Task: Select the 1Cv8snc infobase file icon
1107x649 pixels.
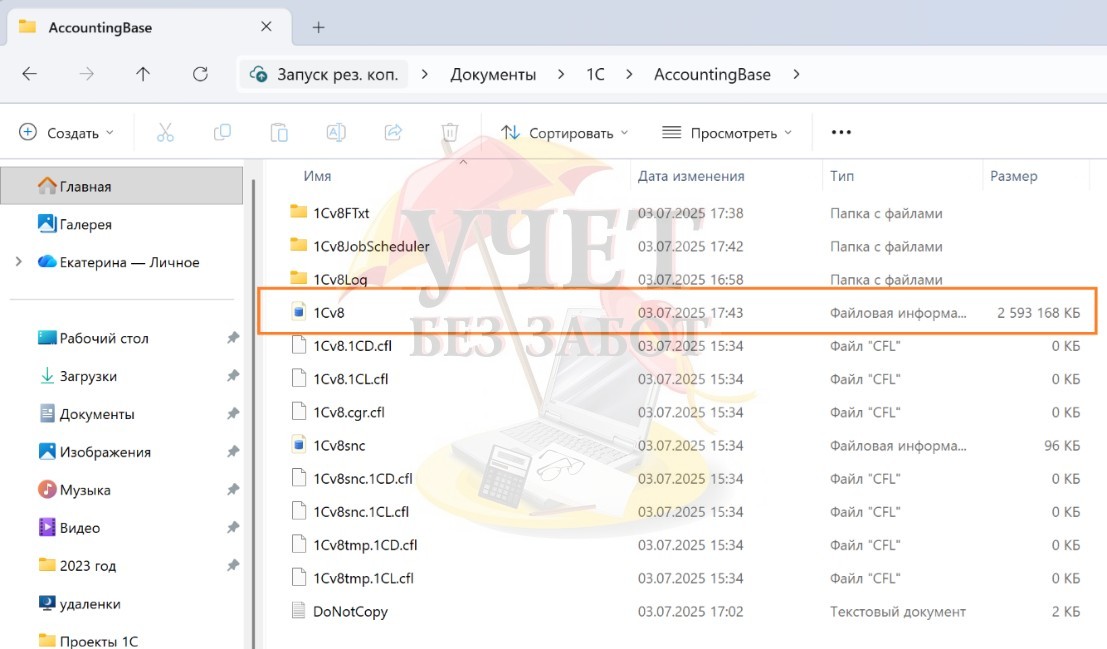Action: pyautogui.click(x=299, y=444)
